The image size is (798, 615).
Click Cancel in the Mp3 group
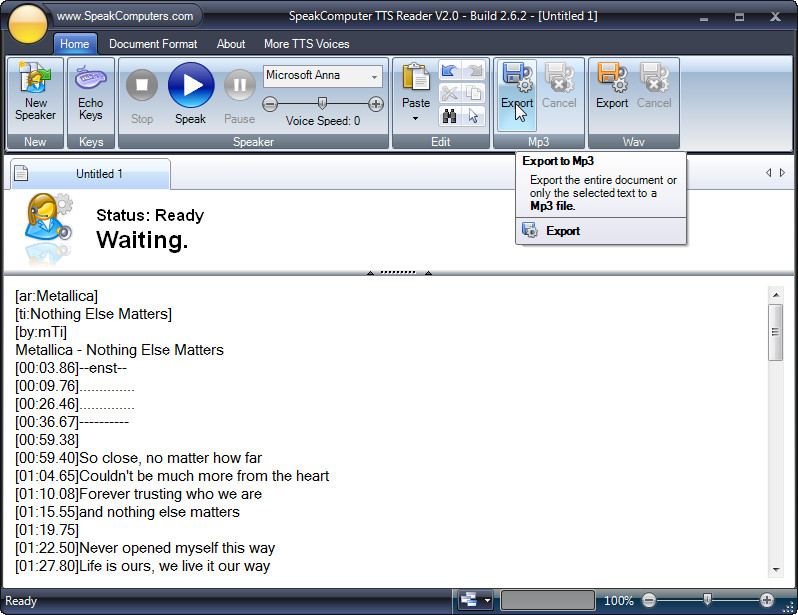point(559,86)
